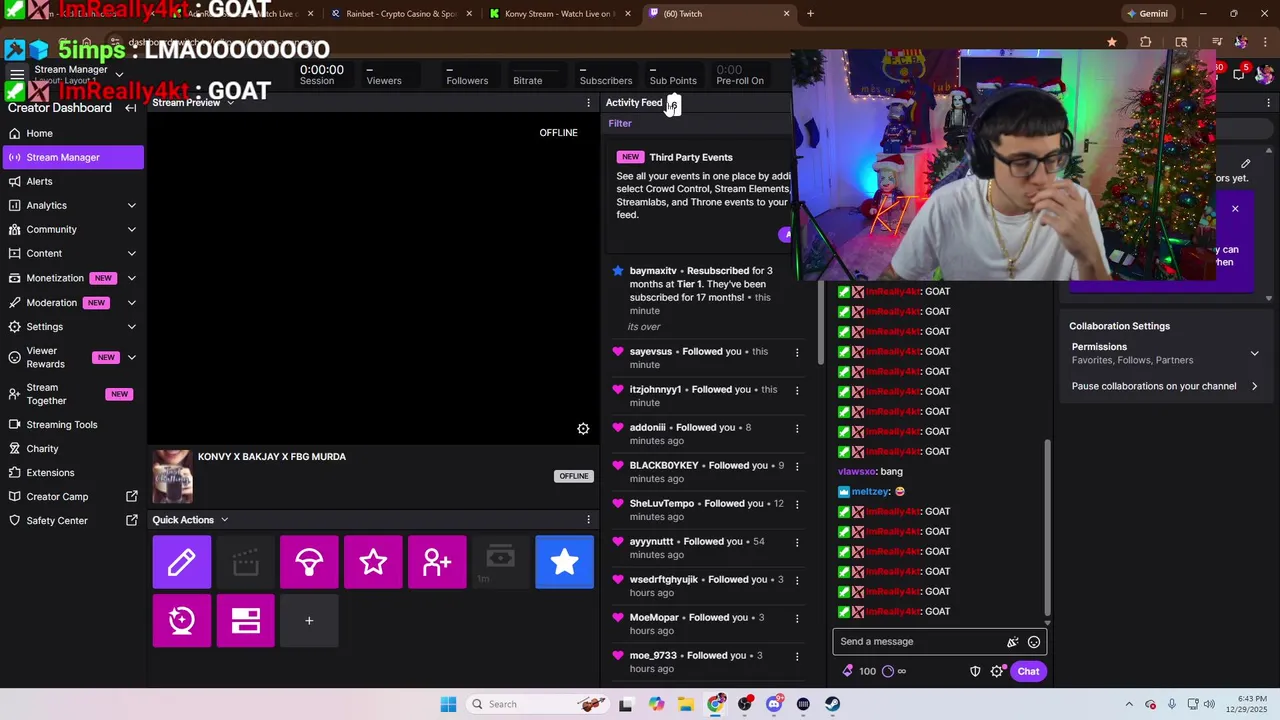Viewport: 1280px width, 720px height.
Task: Open the Quick Actions dropdown arrow
Action: coord(224,520)
